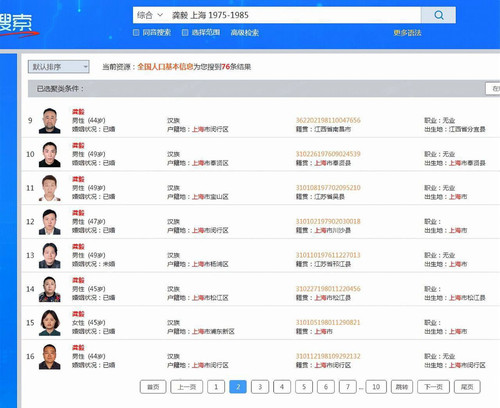Jump to page 7 in pagination

coord(348,387)
